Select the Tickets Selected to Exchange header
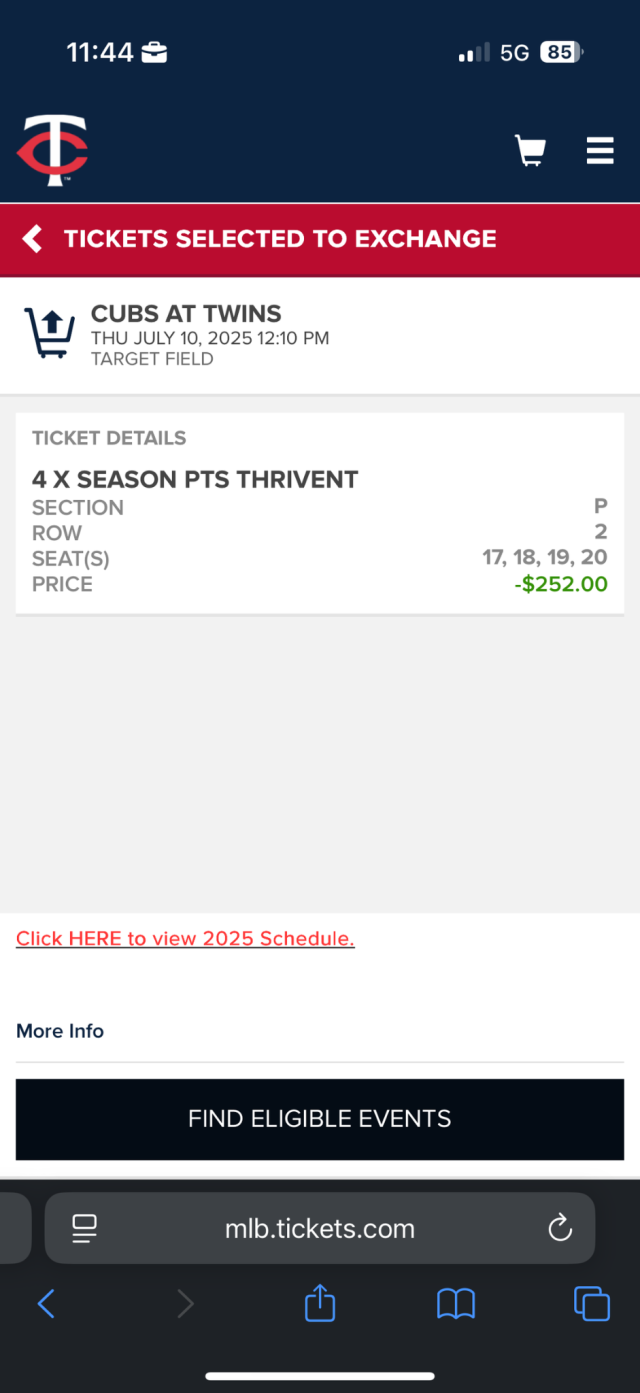This screenshot has width=640, height=1393. click(280, 239)
